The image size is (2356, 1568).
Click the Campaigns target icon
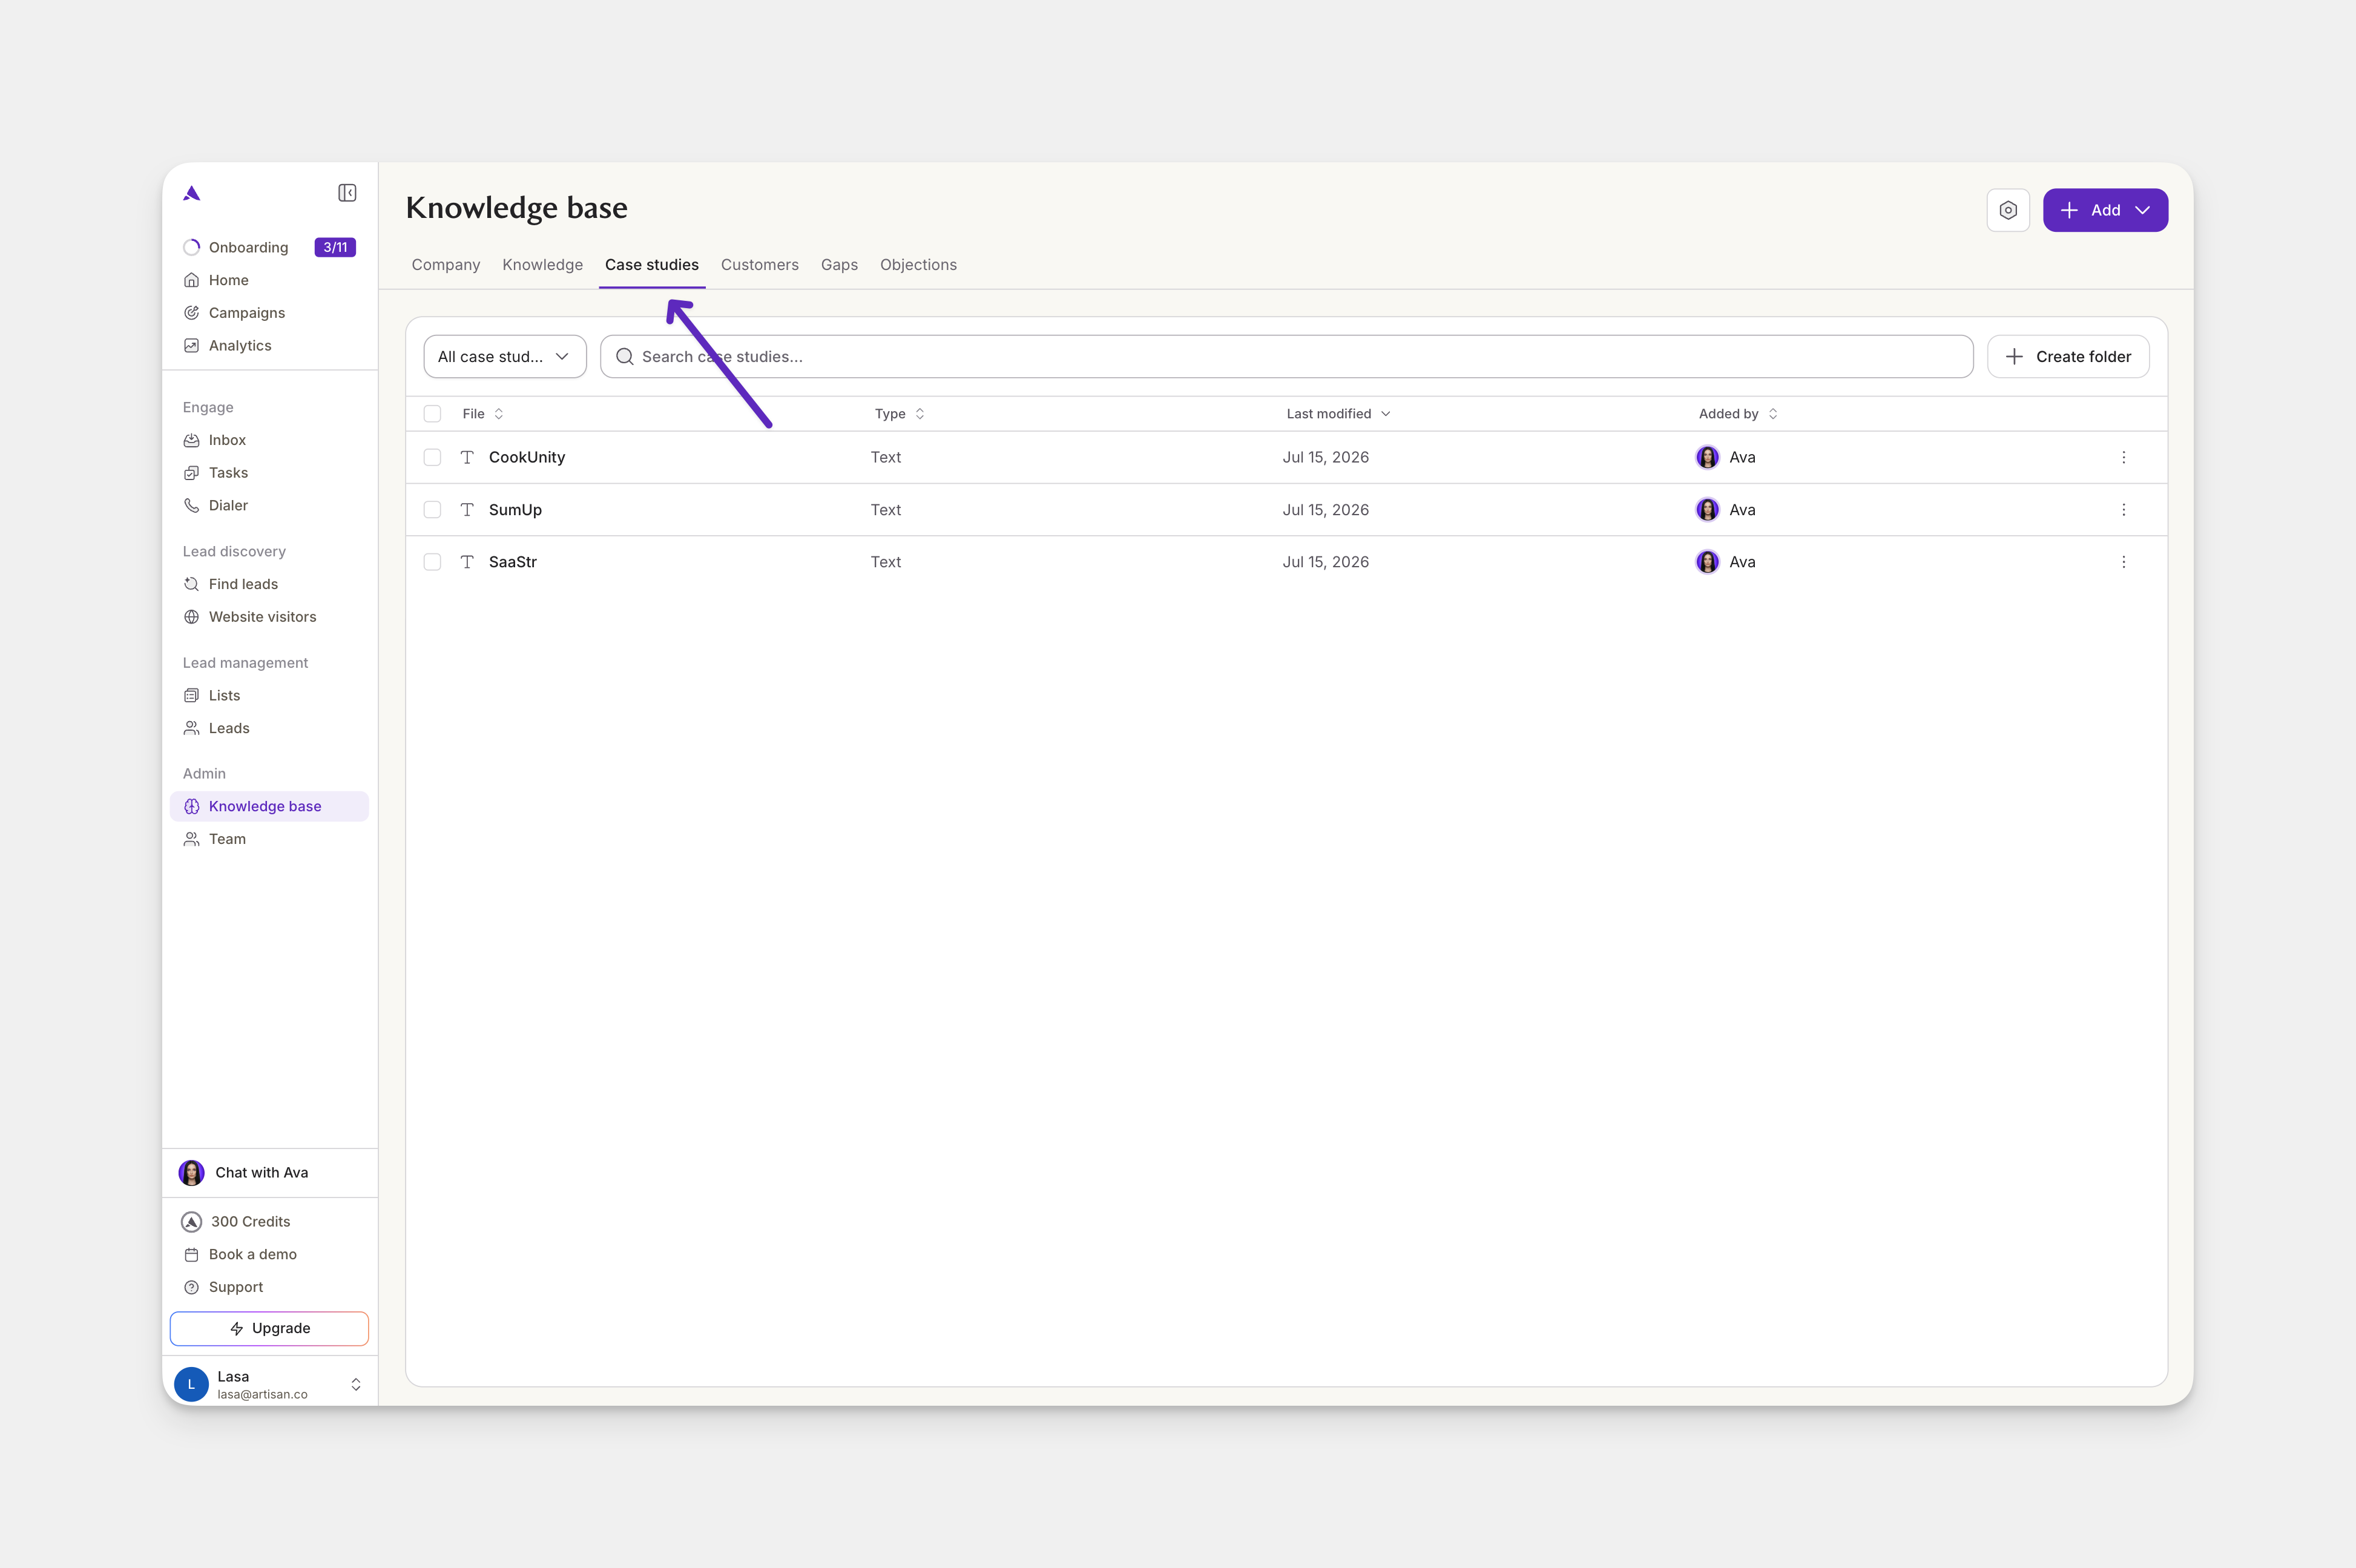coord(192,313)
